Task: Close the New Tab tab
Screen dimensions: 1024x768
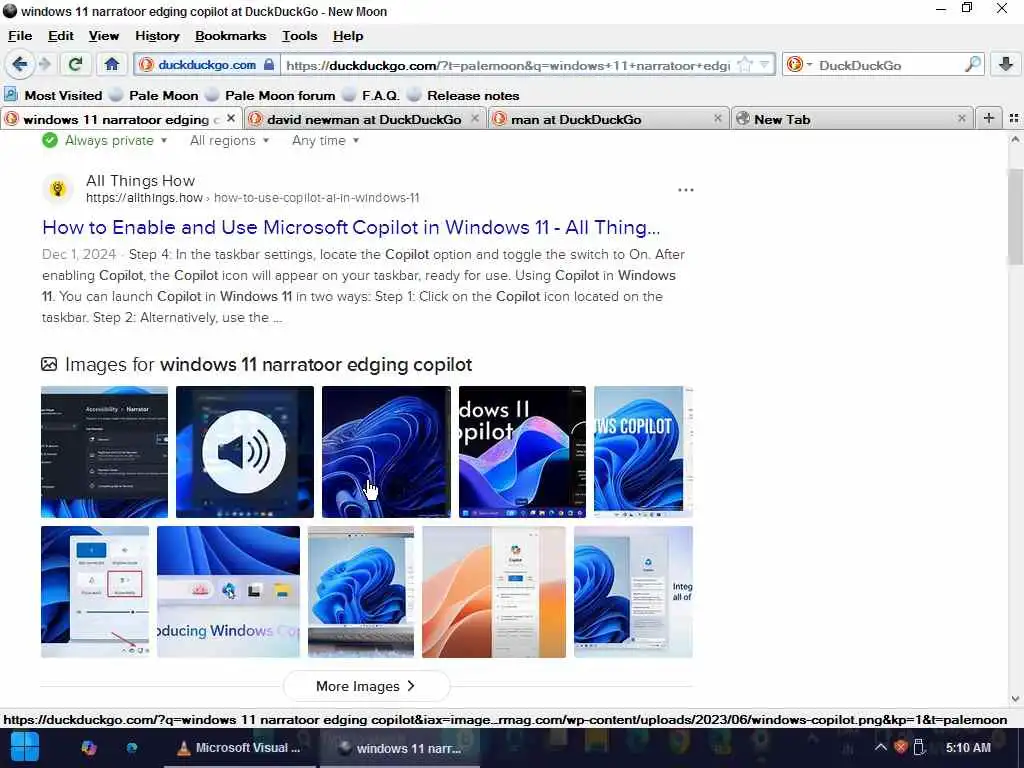Action: (x=961, y=118)
